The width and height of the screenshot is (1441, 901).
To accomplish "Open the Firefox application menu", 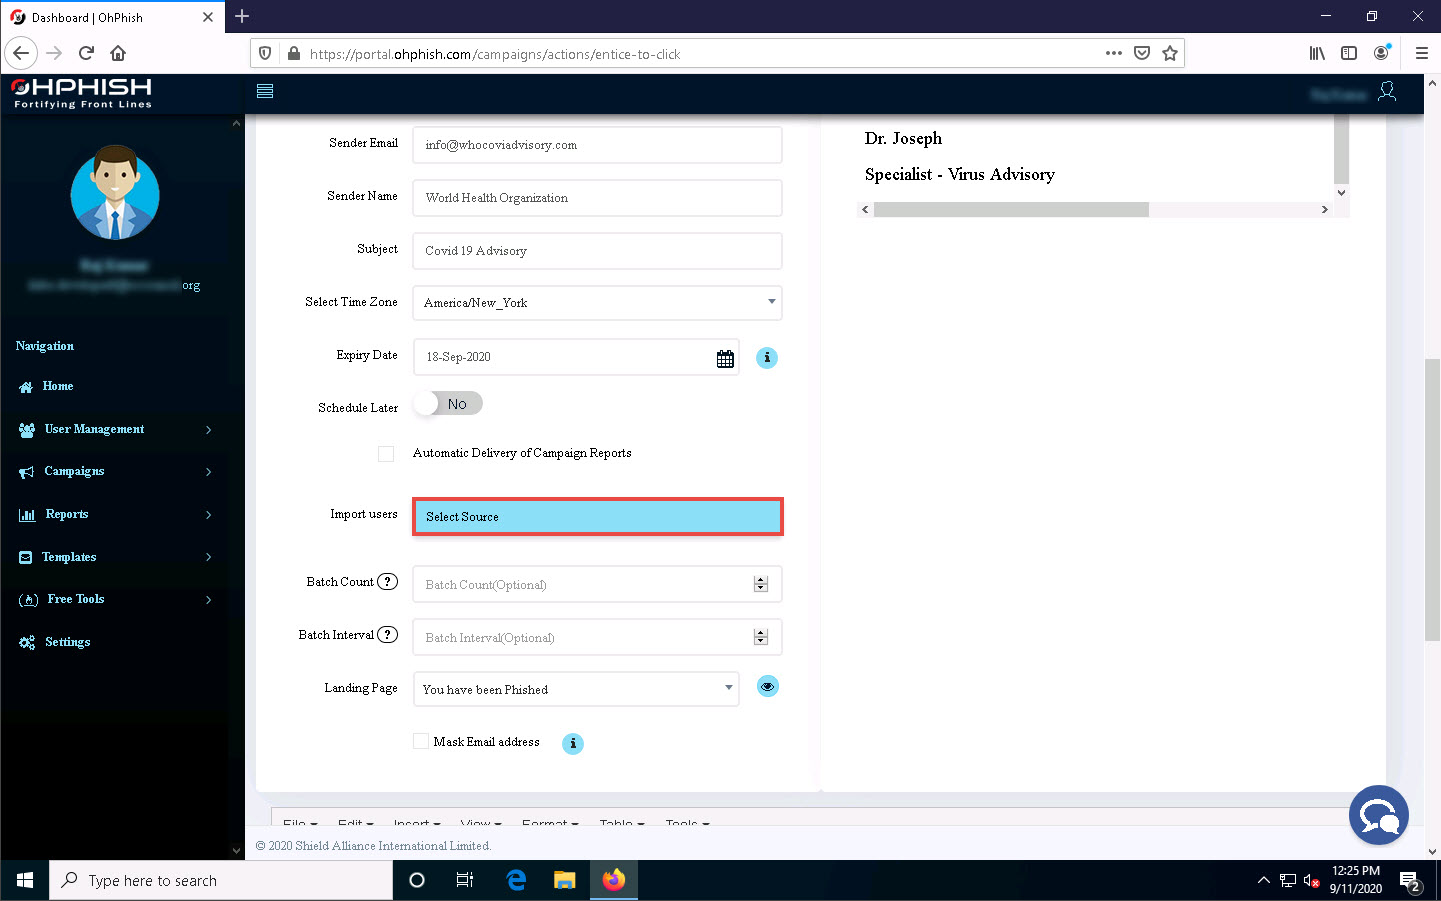I will (1421, 53).
